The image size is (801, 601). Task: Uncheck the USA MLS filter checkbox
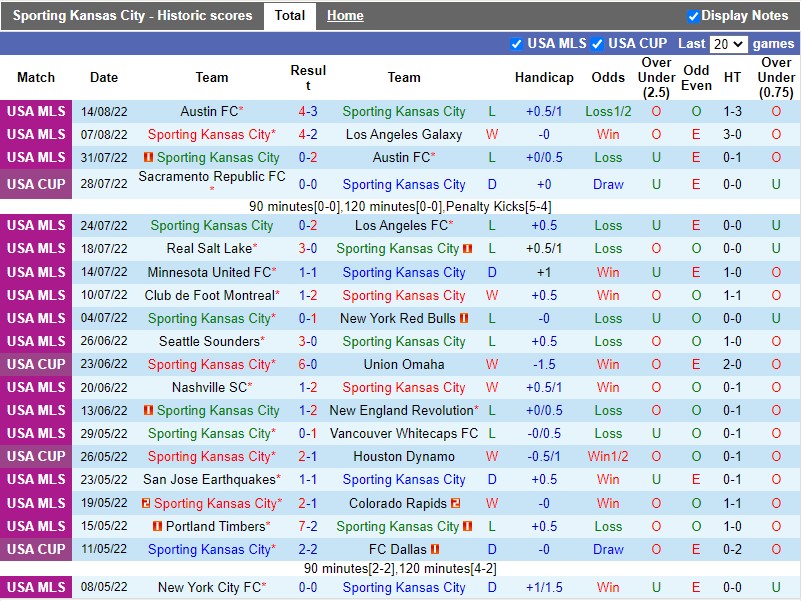tap(516, 44)
